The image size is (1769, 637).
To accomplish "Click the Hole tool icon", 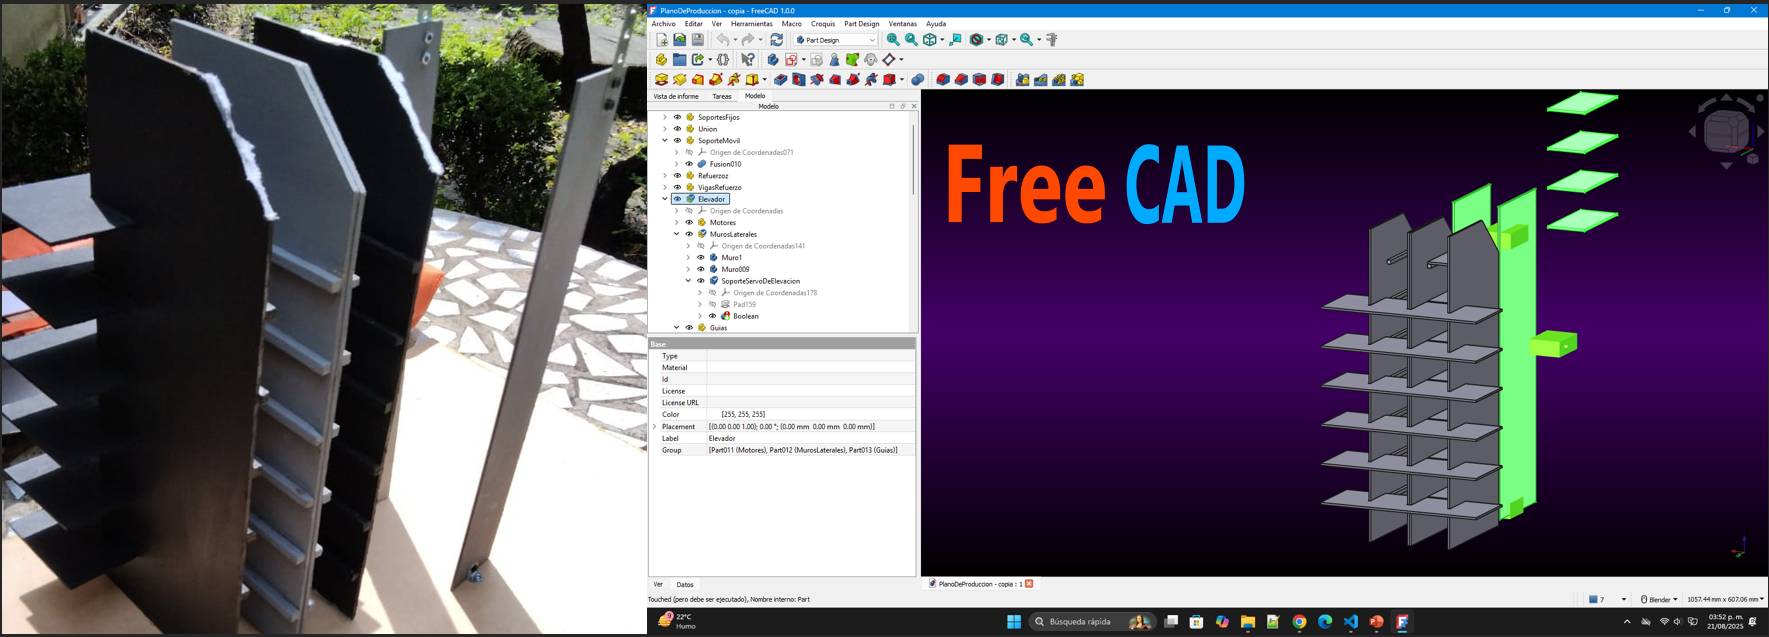I will point(799,80).
